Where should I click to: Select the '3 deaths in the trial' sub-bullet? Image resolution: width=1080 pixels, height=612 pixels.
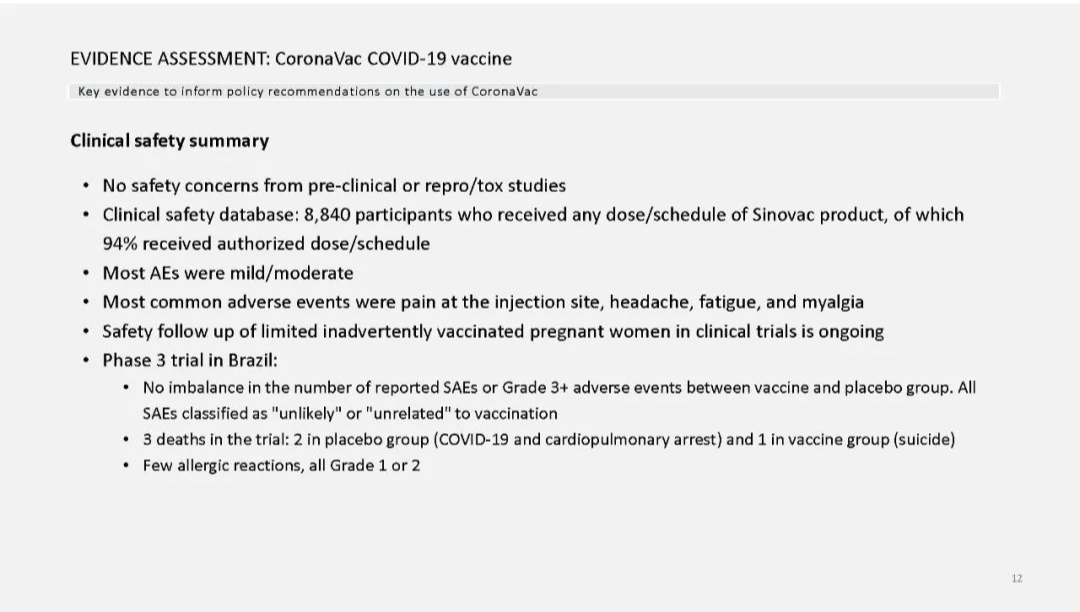[549, 439]
